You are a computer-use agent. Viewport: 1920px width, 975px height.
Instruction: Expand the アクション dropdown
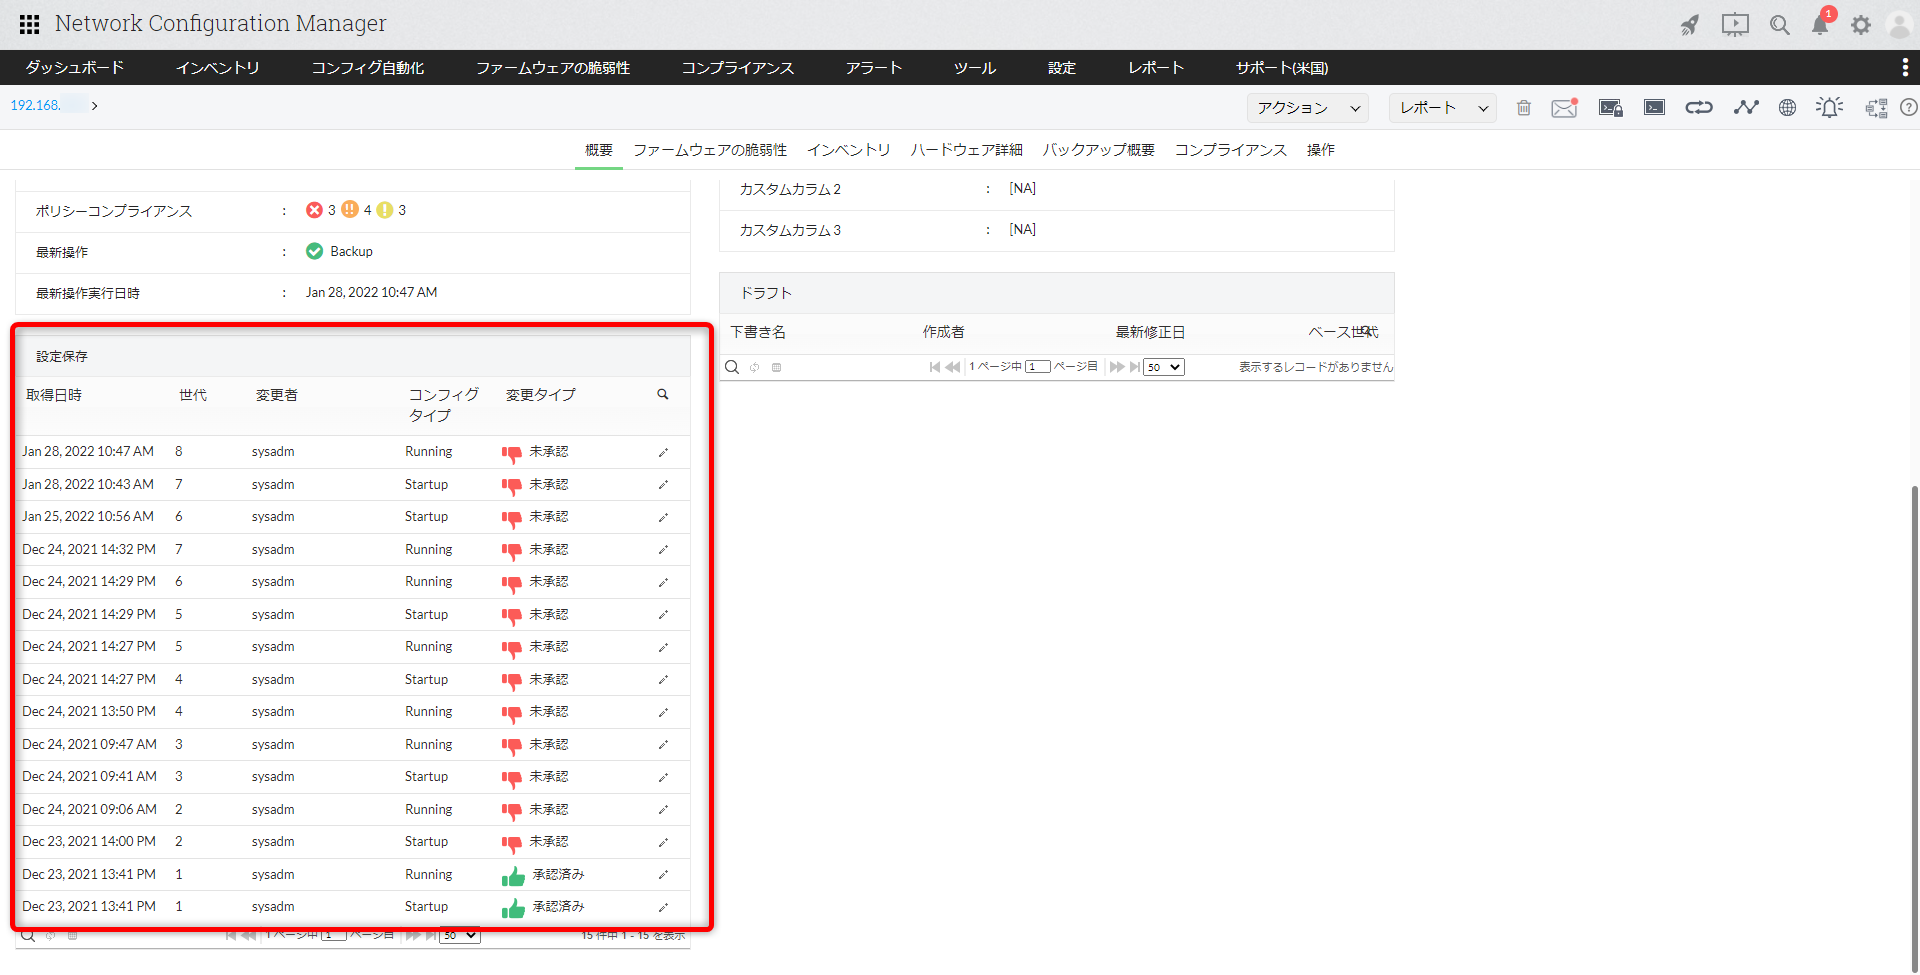pyautogui.click(x=1308, y=108)
